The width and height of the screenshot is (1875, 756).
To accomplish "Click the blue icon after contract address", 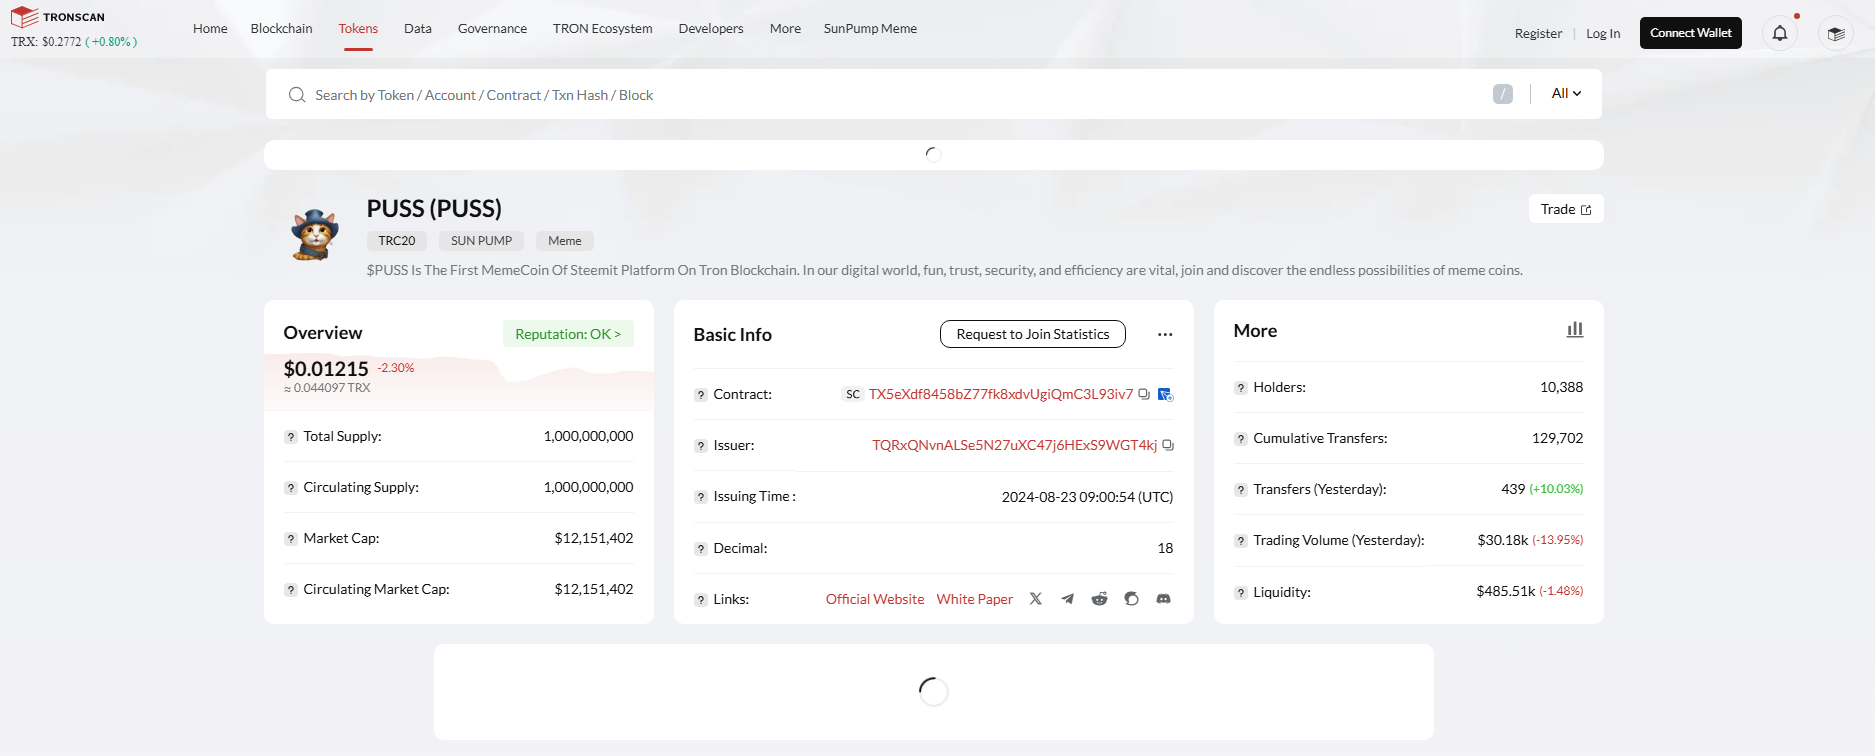I will coord(1165,394).
